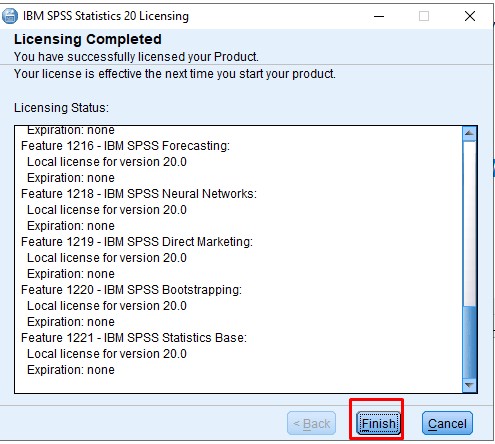Screen dimensions: 495x444
Task: Click the window title text in title bar
Action: 106,16
